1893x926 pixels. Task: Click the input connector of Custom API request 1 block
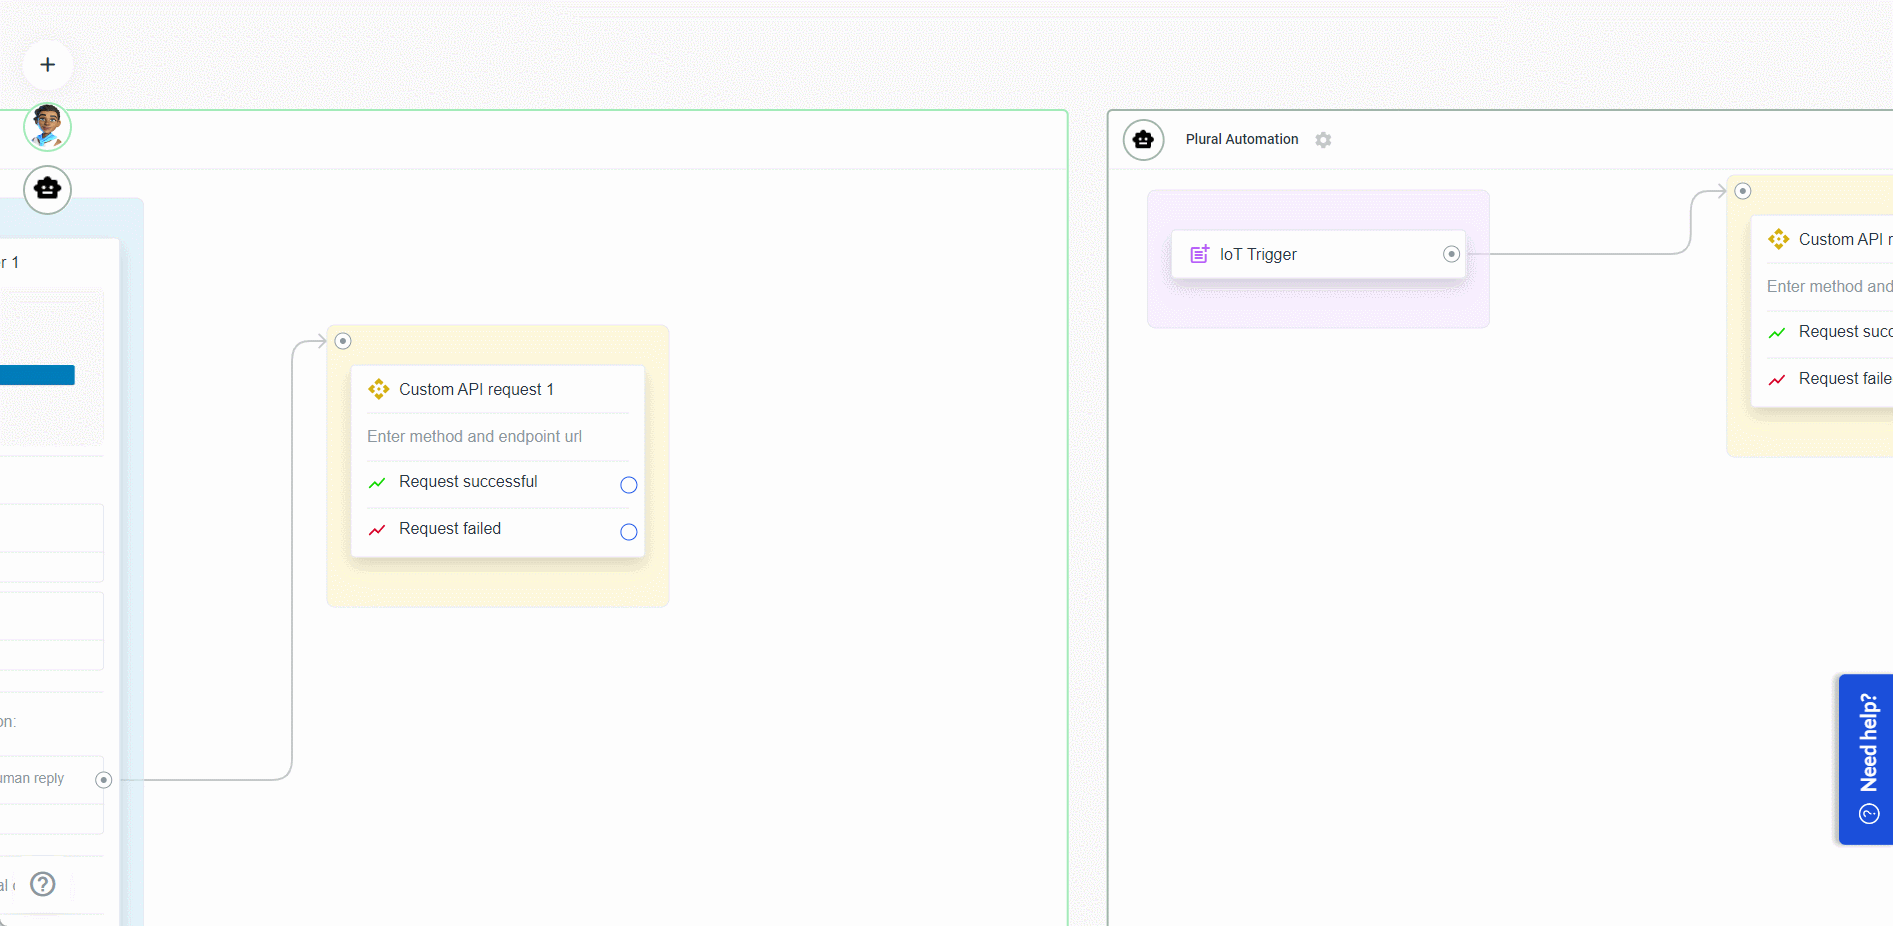[x=343, y=341]
